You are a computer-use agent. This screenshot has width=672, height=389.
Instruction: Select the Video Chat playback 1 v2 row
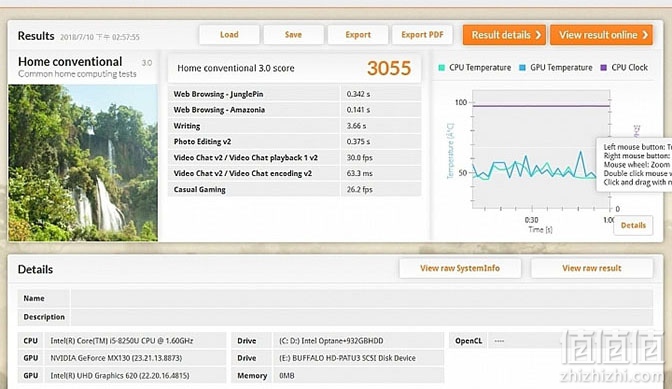(x=294, y=157)
